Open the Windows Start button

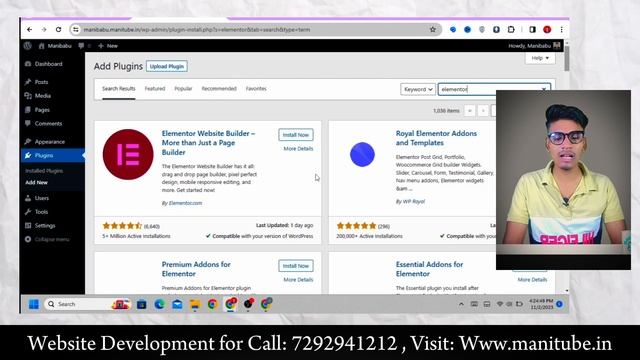point(34,304)
